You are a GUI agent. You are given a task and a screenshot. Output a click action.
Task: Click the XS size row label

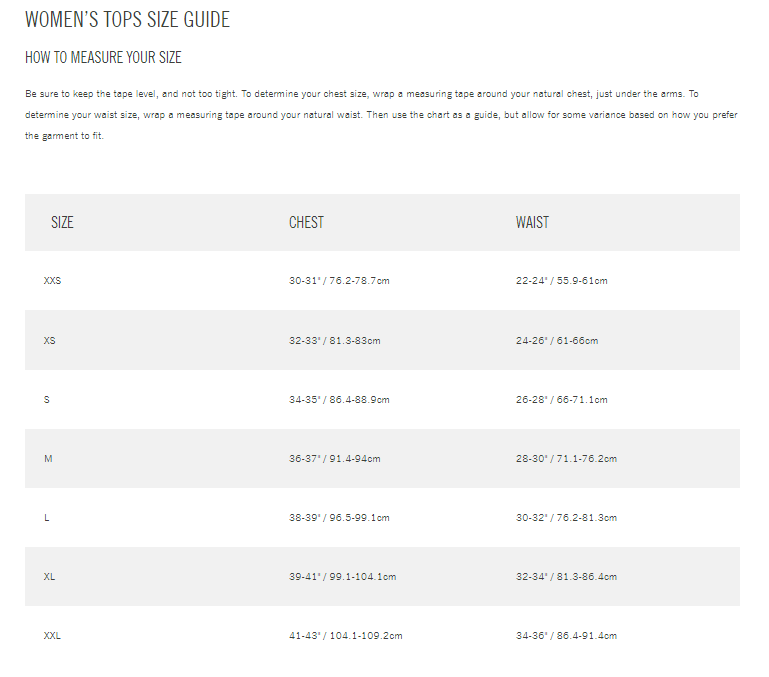(50, 341)
